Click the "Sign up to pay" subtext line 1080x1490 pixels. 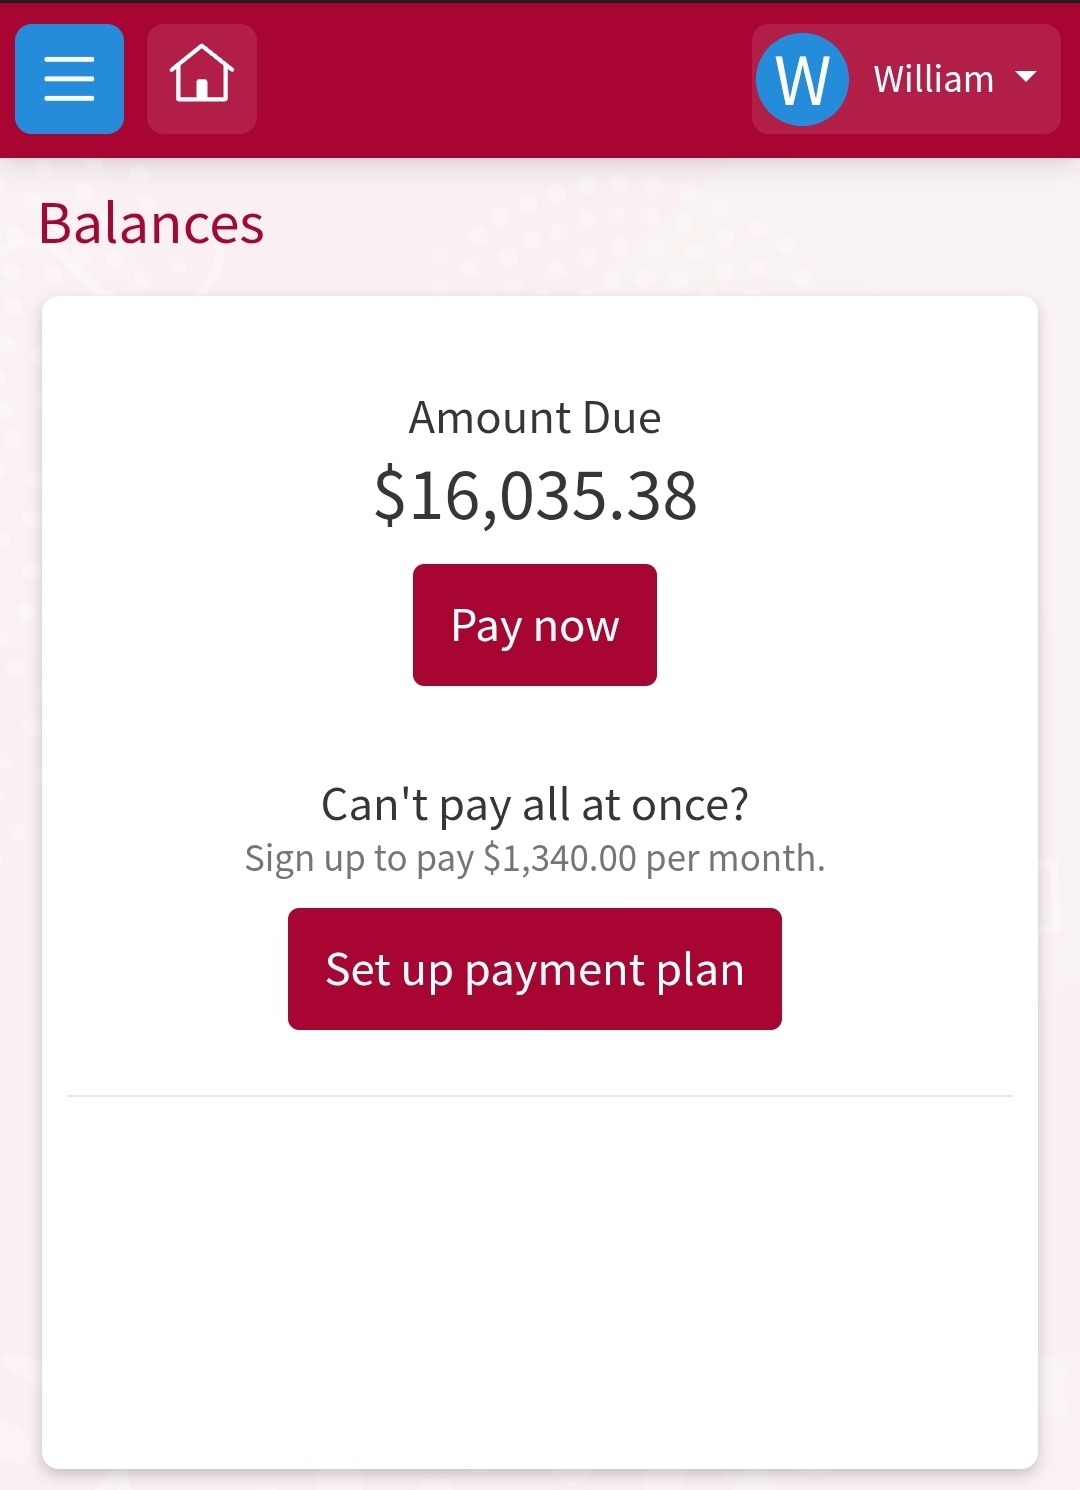point(360,859)
